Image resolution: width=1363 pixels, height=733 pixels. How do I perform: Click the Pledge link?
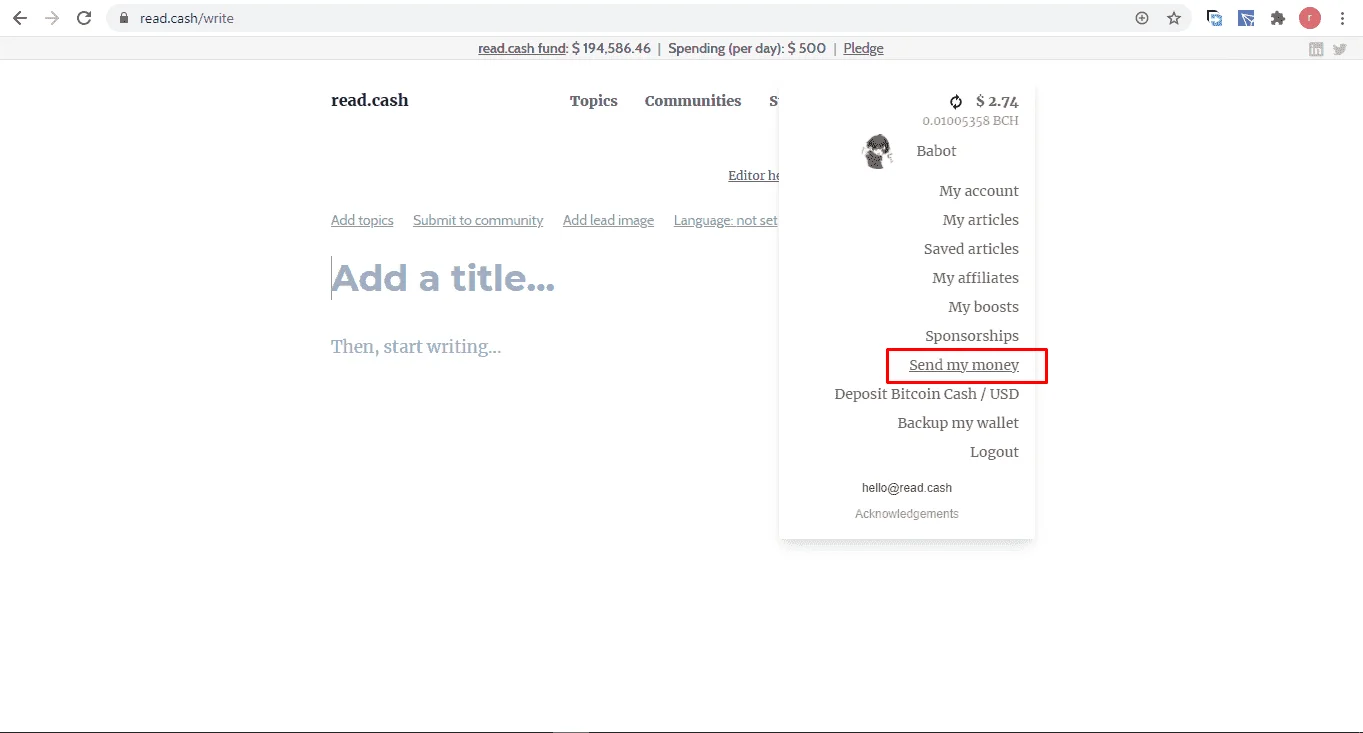click(x=863, y=48)
